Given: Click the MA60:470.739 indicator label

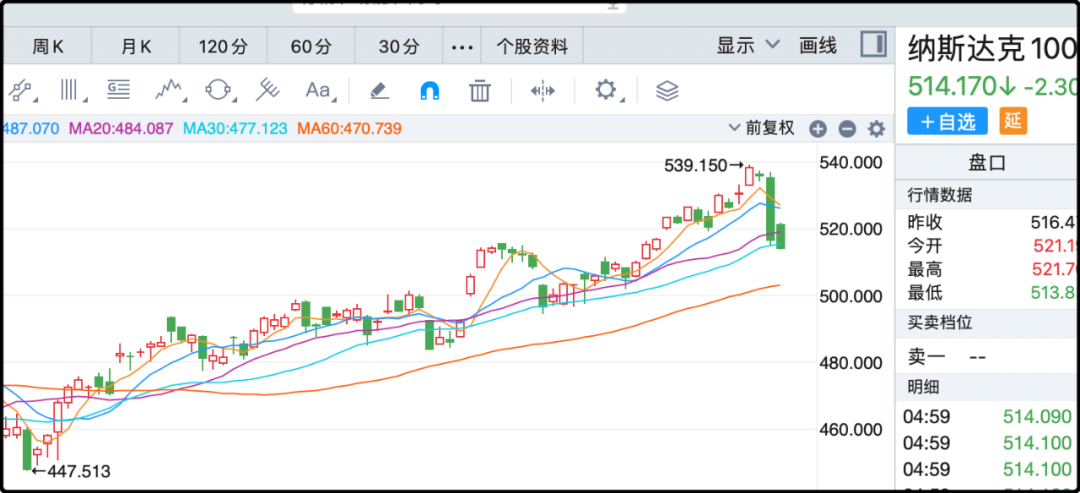Looking at the screenshot, I should pyautogui.click(x=349, y=128).
